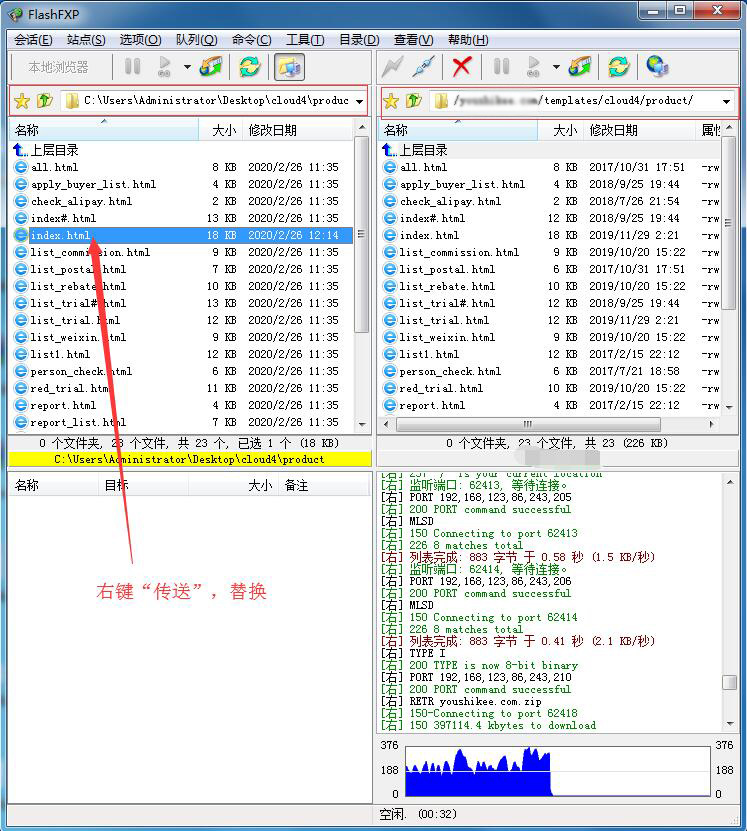Click the globe icon in remote toolbar

656,67
